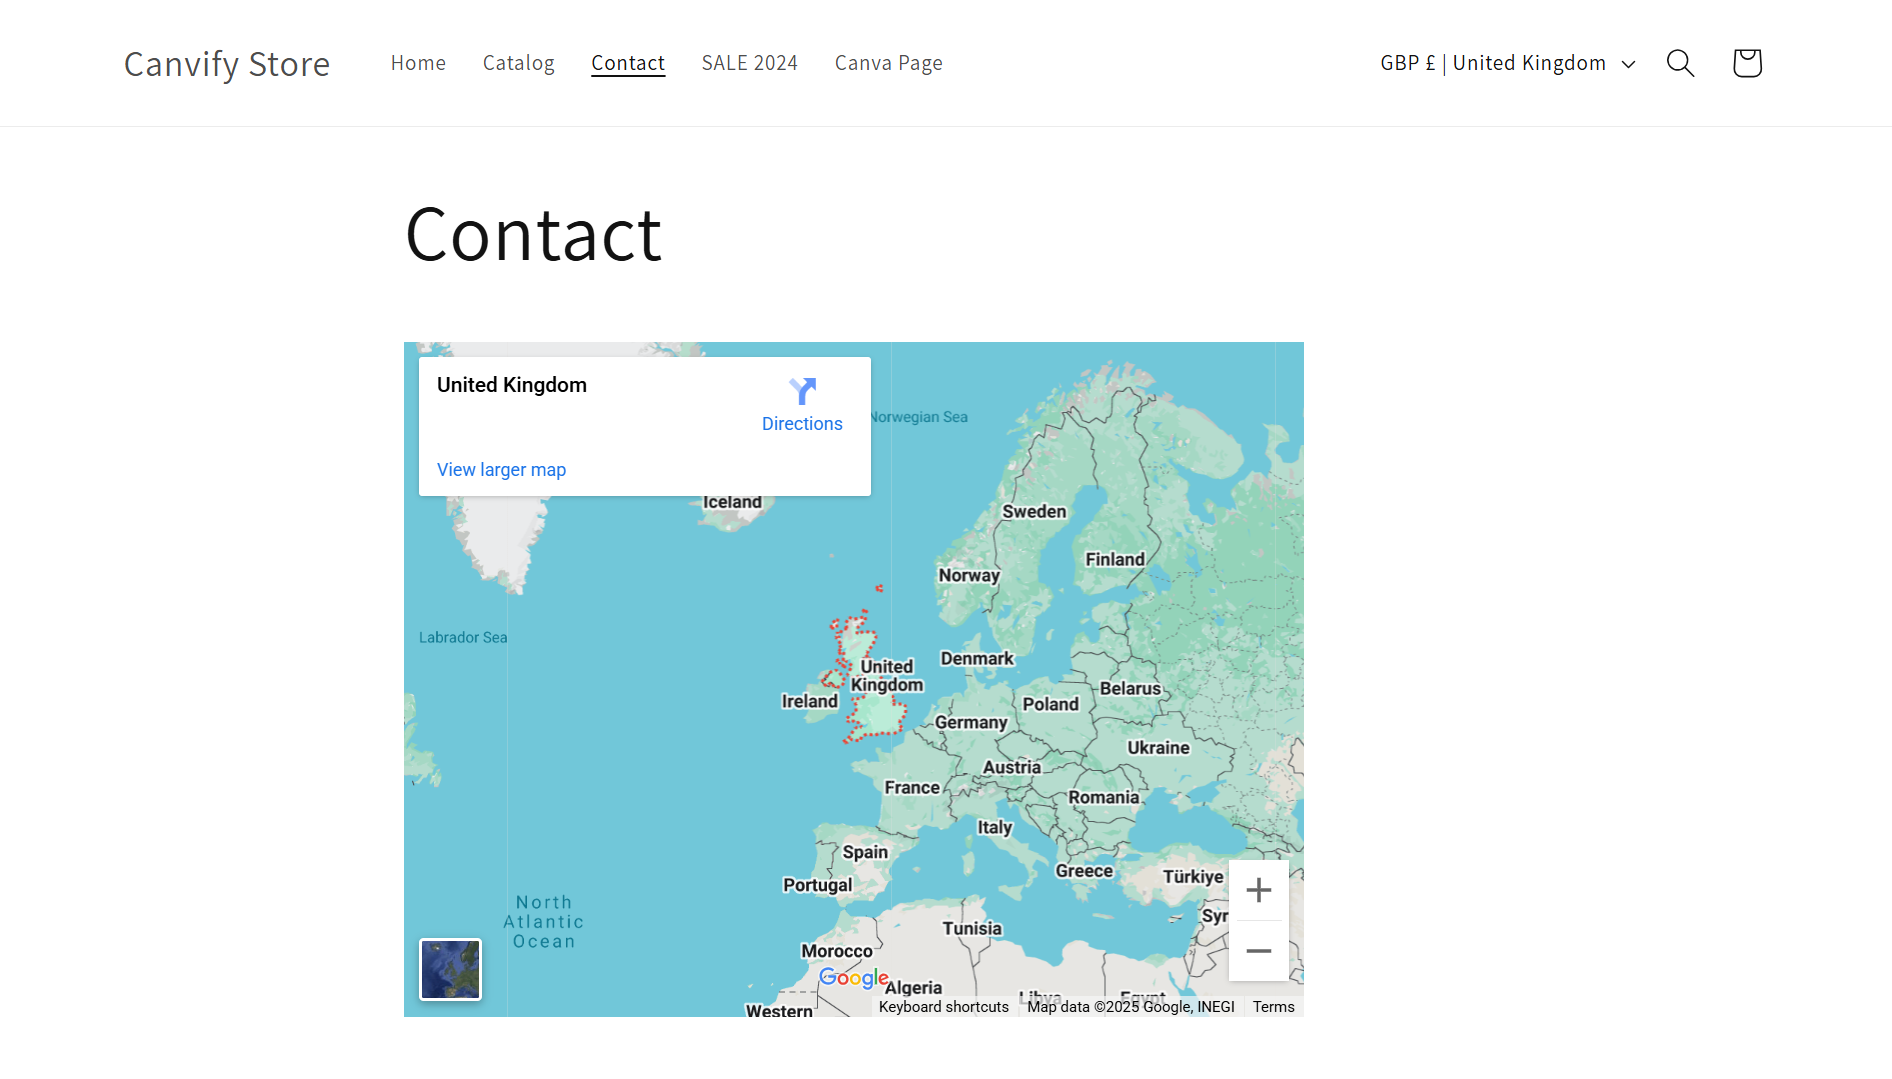Image resolution: width=1892 pixels, height=1079 pixels.
Task: Click the currency dropdown chevron arrow
Action: point(1628,64)
